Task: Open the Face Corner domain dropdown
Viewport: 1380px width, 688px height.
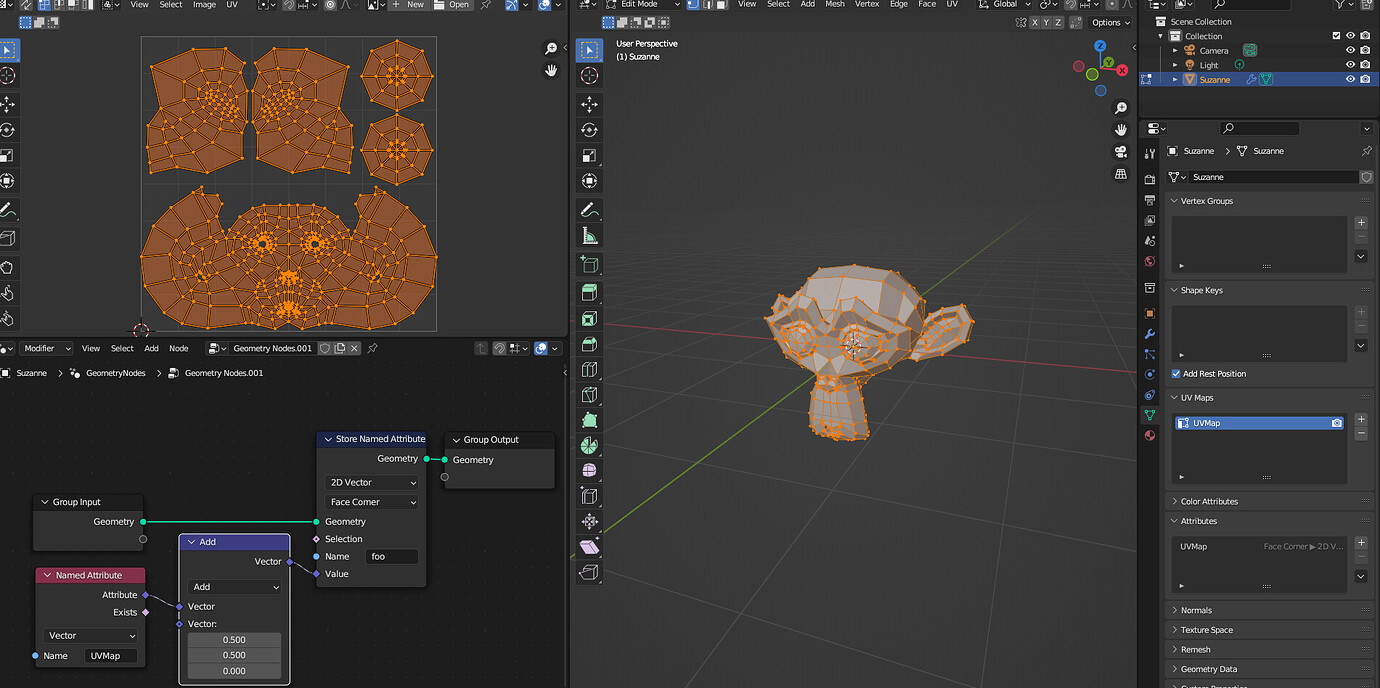Action: pyautogui.click(x=371, y=502)
